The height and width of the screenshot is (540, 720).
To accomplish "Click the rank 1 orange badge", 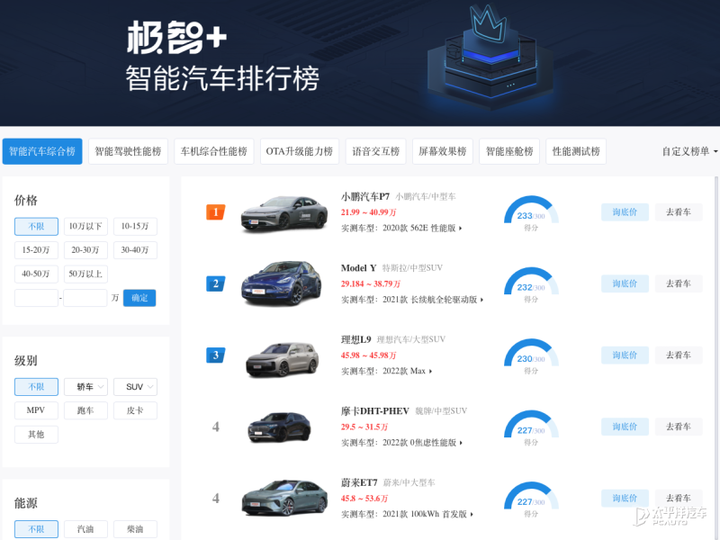I will pos(216,212).
